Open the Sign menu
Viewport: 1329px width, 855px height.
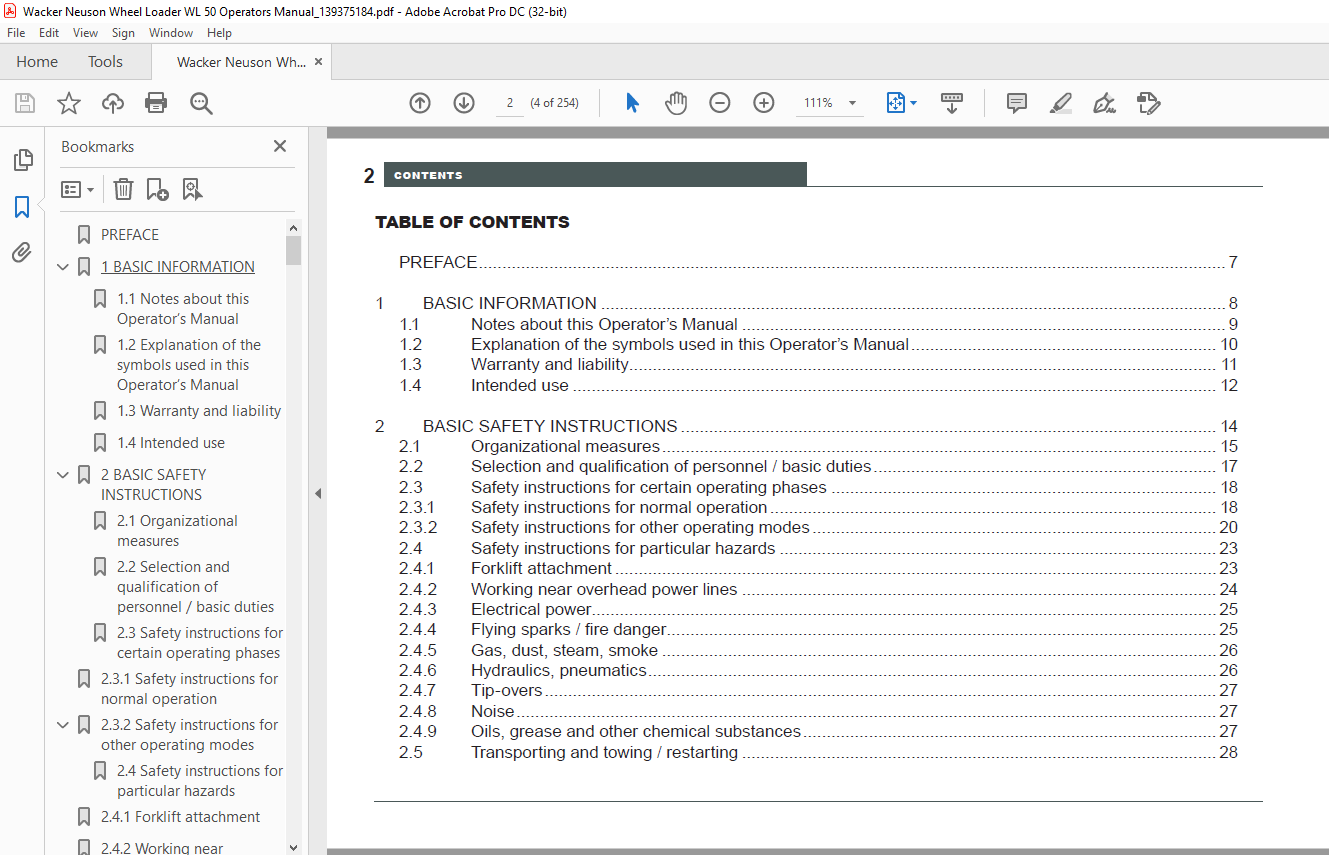[x=123, y=33]
